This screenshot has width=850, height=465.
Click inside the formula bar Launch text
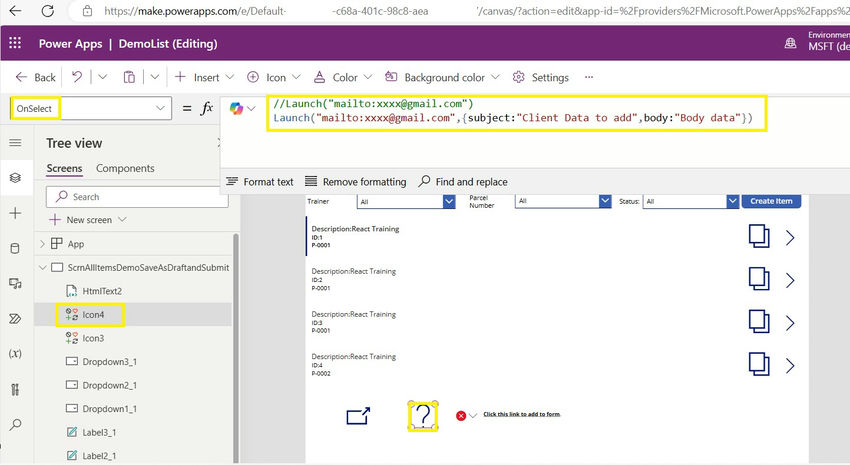pyautogui.click(x=513, y=118)
